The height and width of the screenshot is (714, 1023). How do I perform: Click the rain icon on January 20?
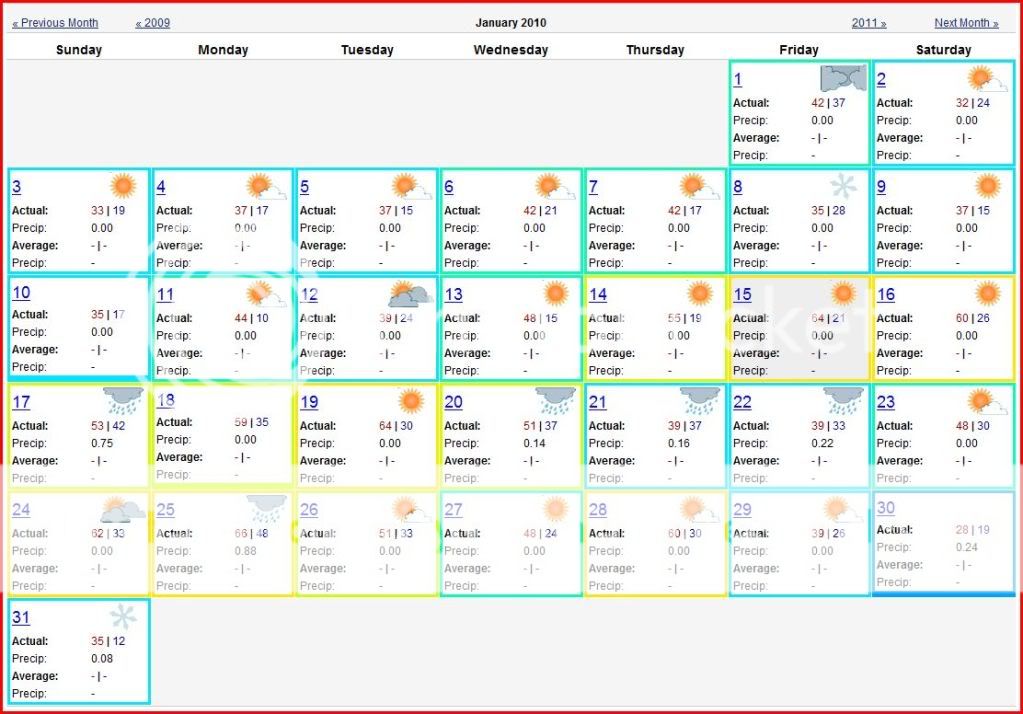(x=555, y=401)
